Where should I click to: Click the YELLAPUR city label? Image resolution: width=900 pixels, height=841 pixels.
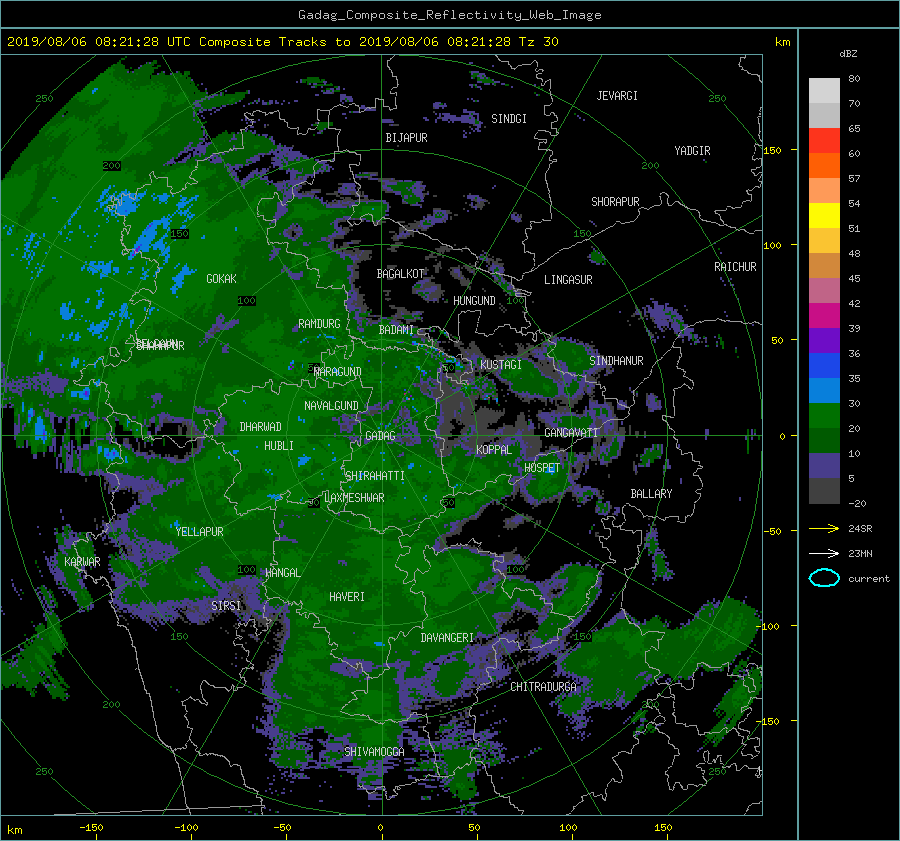(x=199, y=532)
